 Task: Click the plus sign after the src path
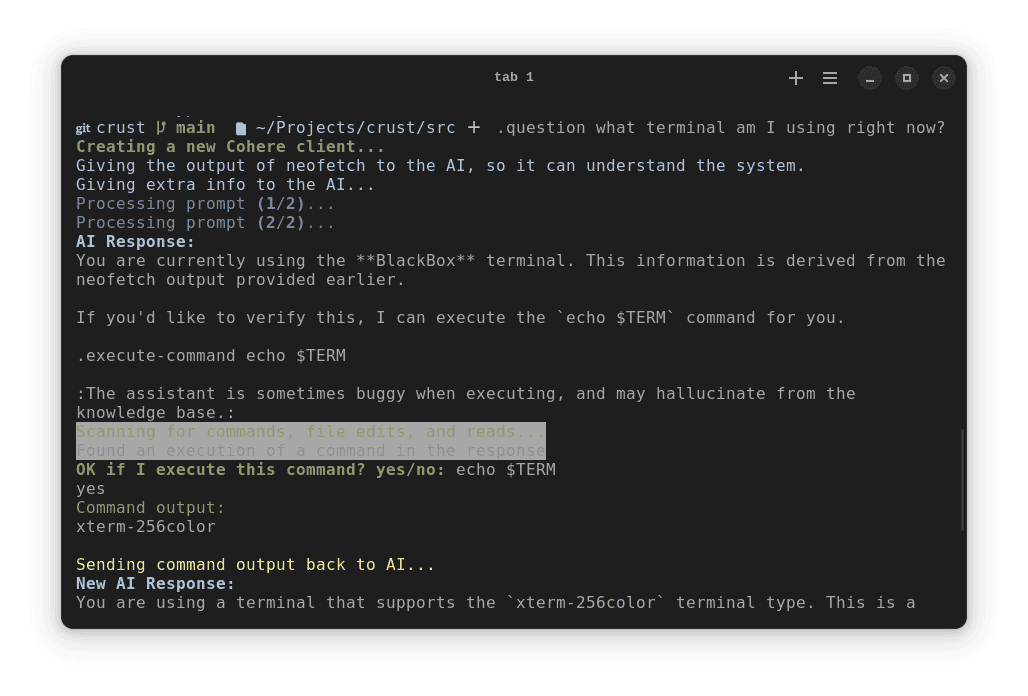(474, 128)
